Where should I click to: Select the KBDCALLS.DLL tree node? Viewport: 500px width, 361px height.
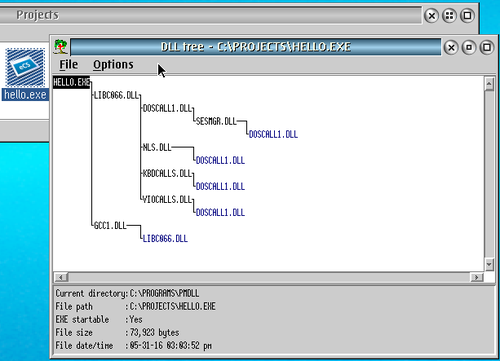(167, 173)
